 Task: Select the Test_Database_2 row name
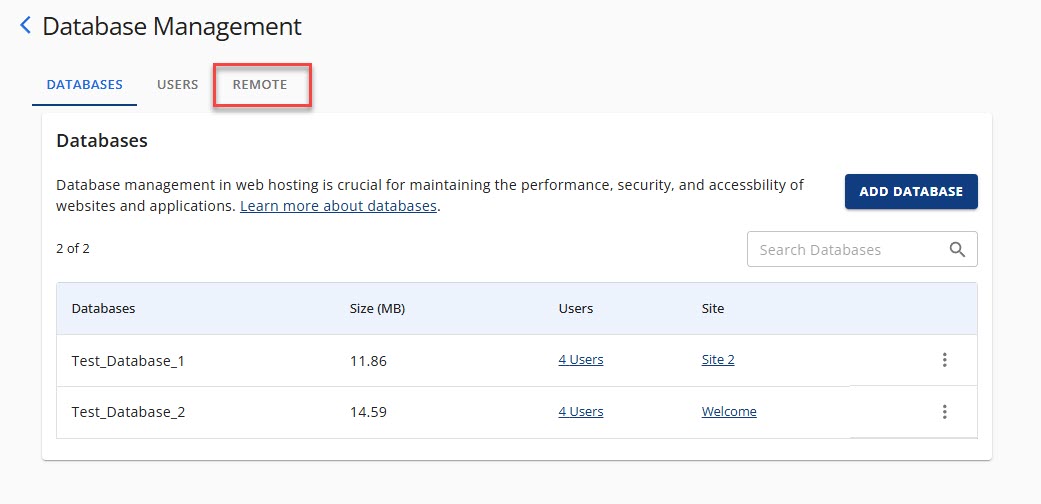[x=128, y=412]
